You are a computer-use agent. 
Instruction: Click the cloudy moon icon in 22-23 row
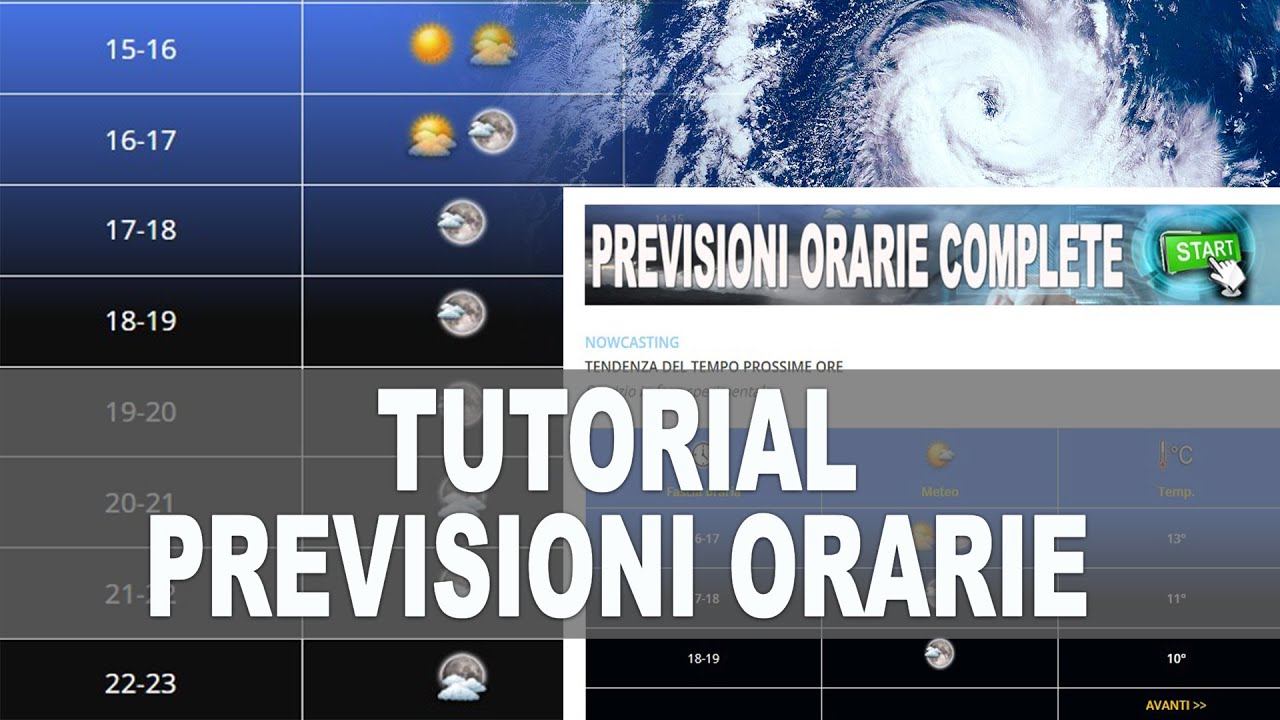click(x=462, y=677)
